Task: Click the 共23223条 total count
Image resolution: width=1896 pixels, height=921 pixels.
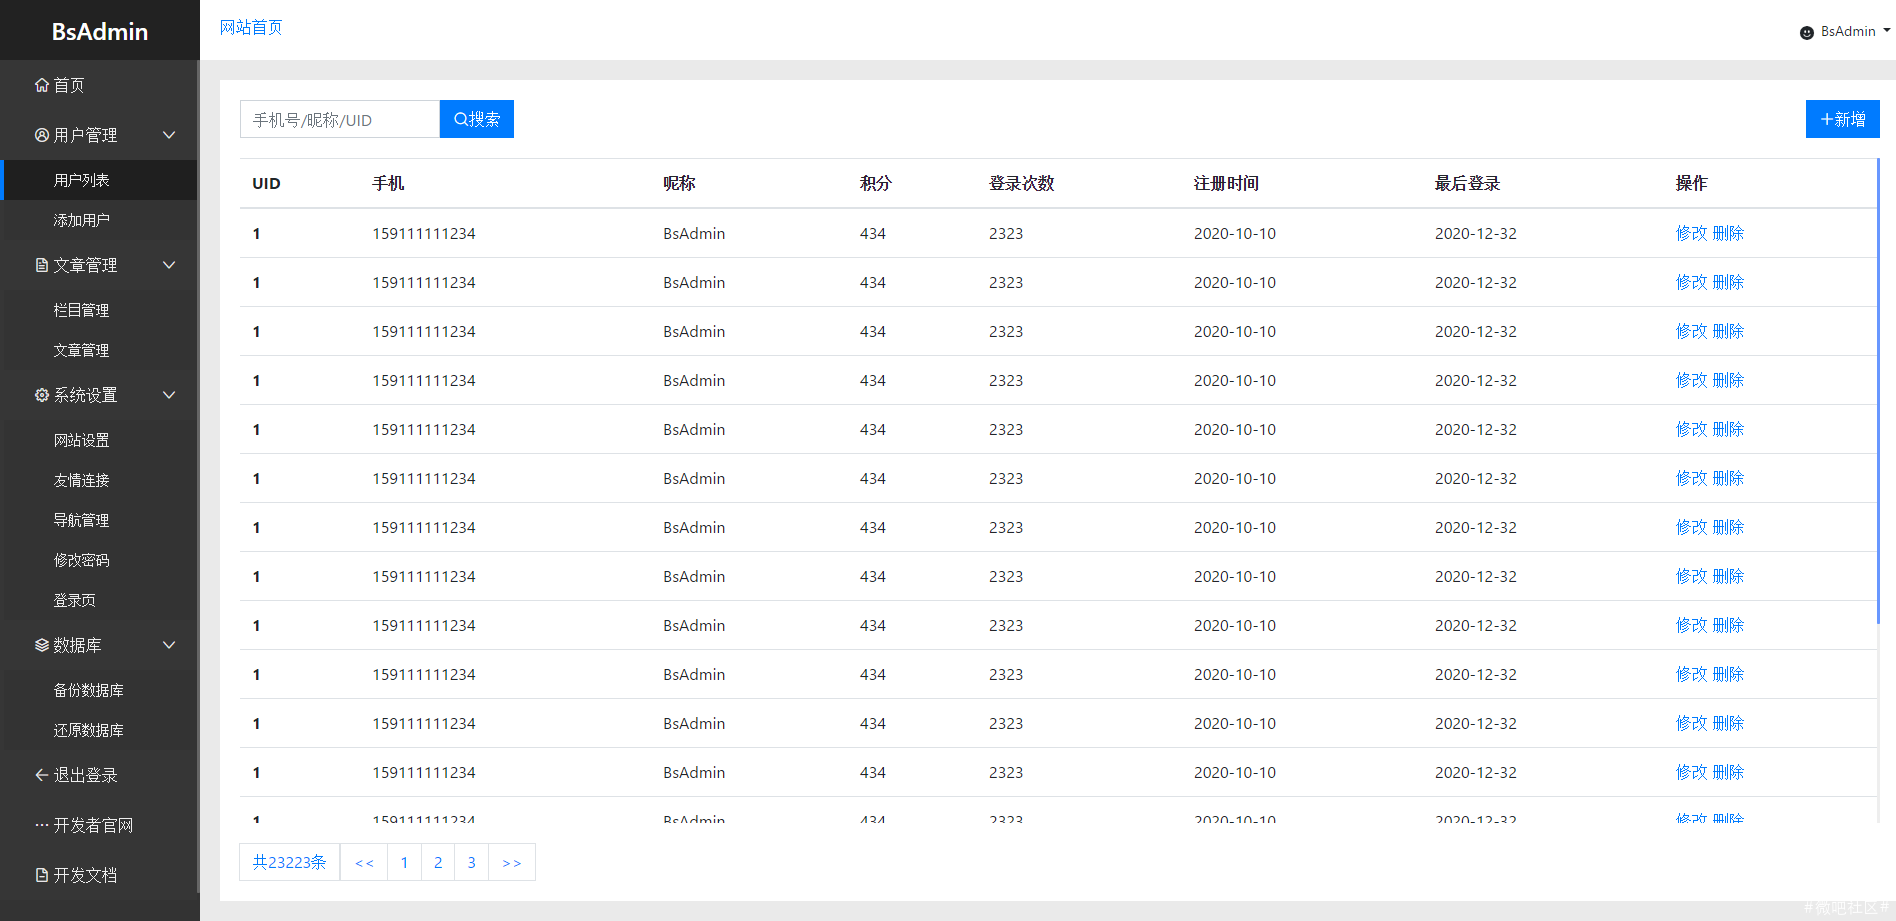Action: pos(290,862)
